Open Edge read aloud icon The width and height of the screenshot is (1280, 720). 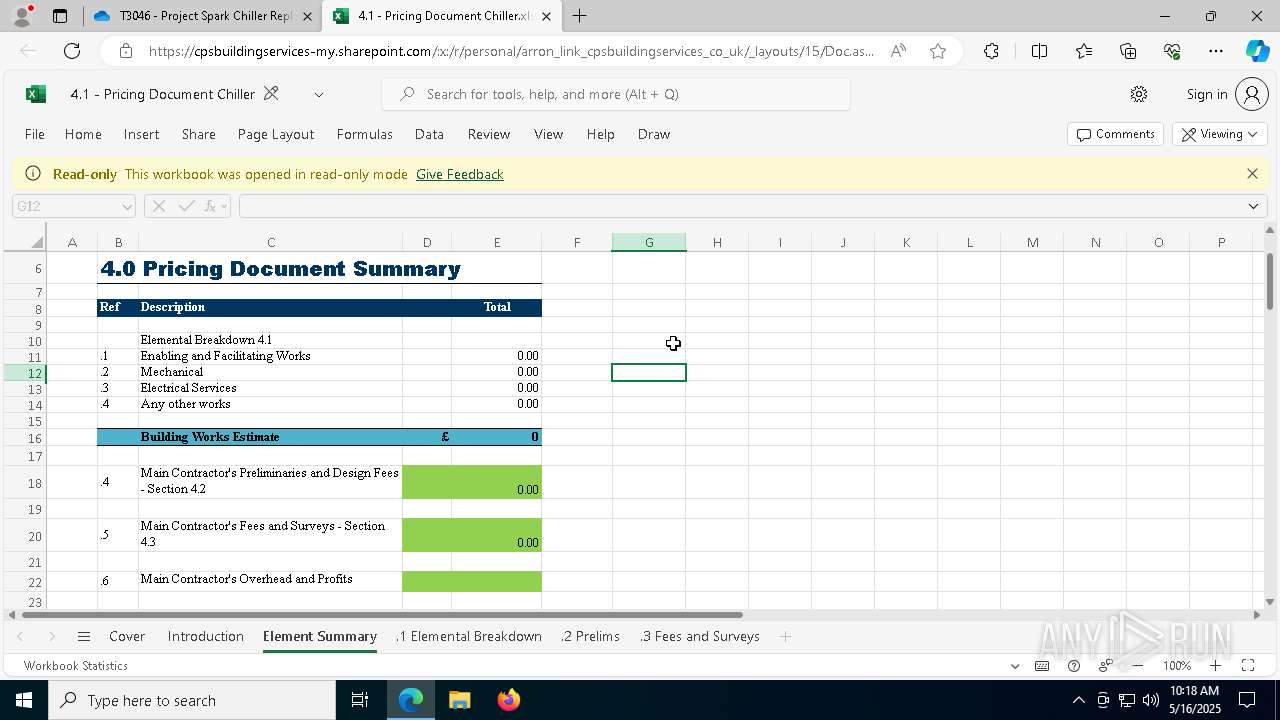898,51
